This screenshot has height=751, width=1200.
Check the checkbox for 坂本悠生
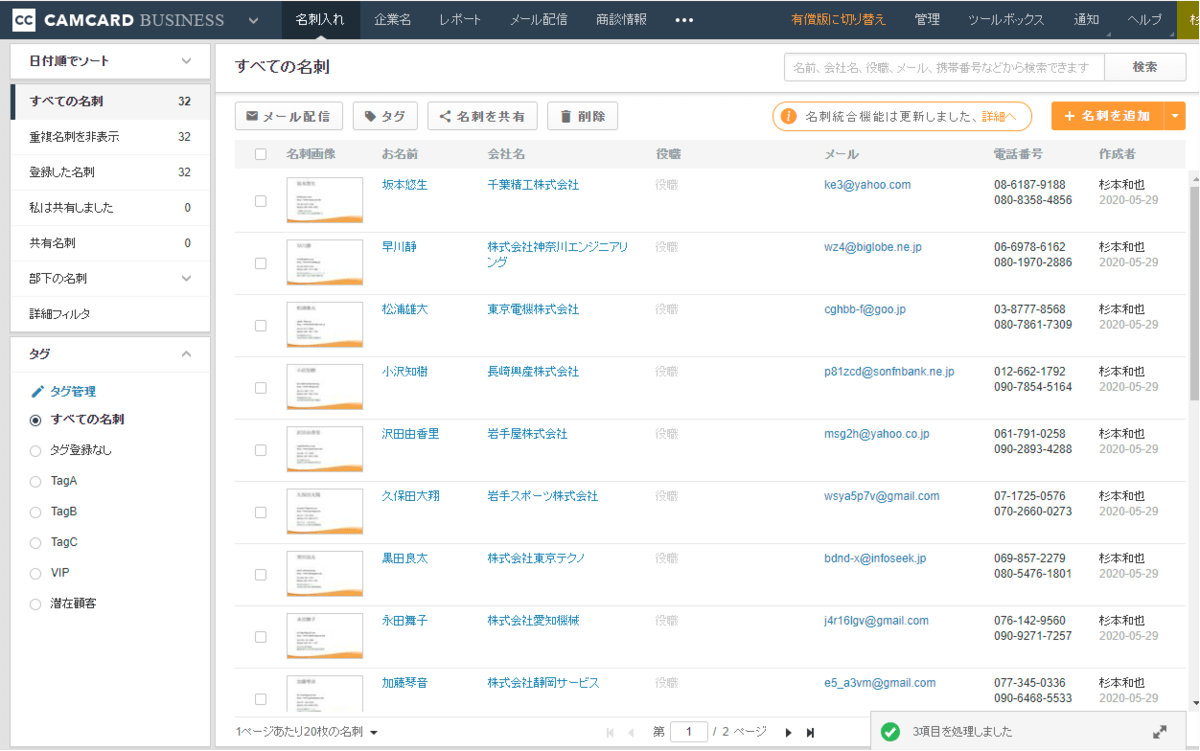pyautogui.click(x=261, y=201)
